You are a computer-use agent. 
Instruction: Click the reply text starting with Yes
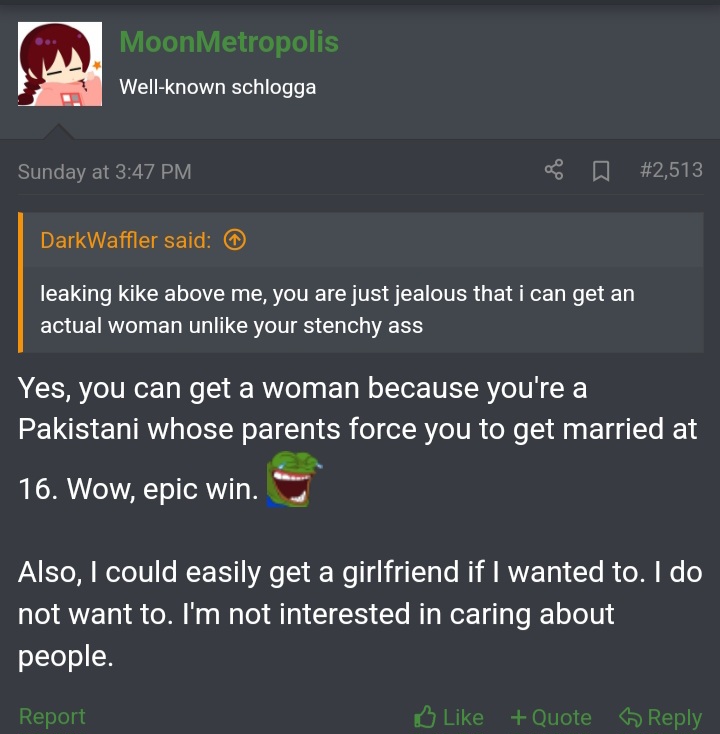(x=358, y=439)
